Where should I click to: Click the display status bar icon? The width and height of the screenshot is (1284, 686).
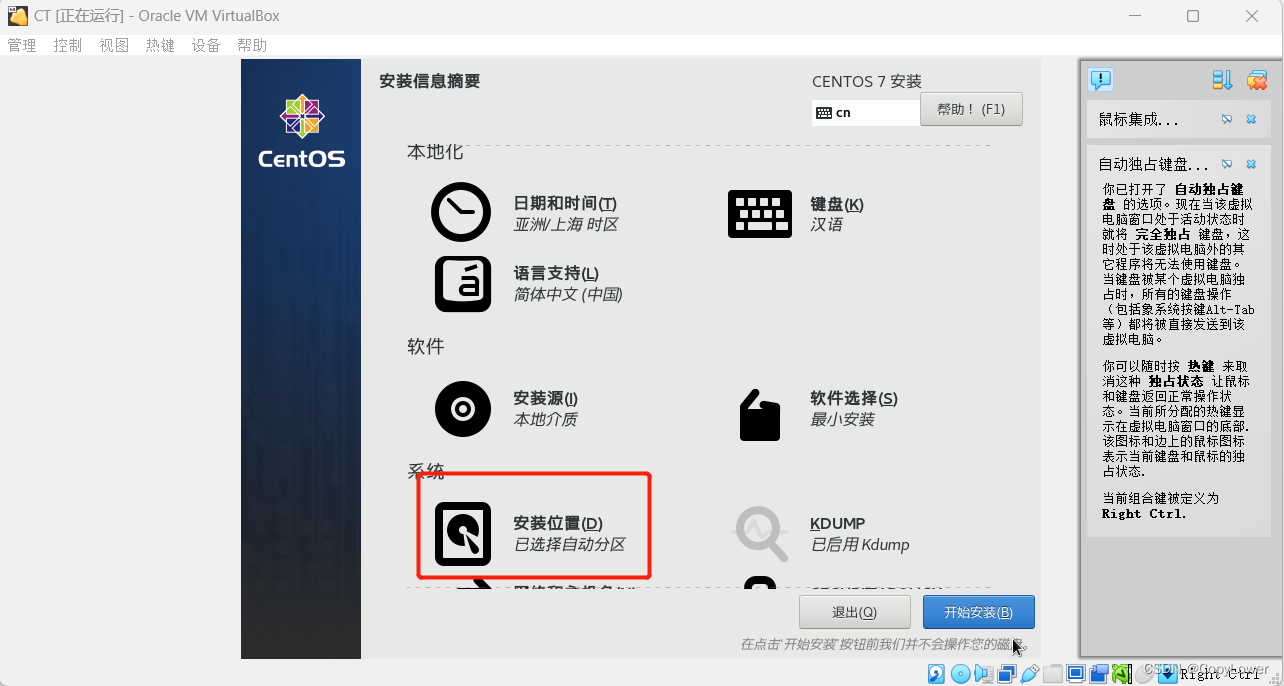click(1076, 674)
